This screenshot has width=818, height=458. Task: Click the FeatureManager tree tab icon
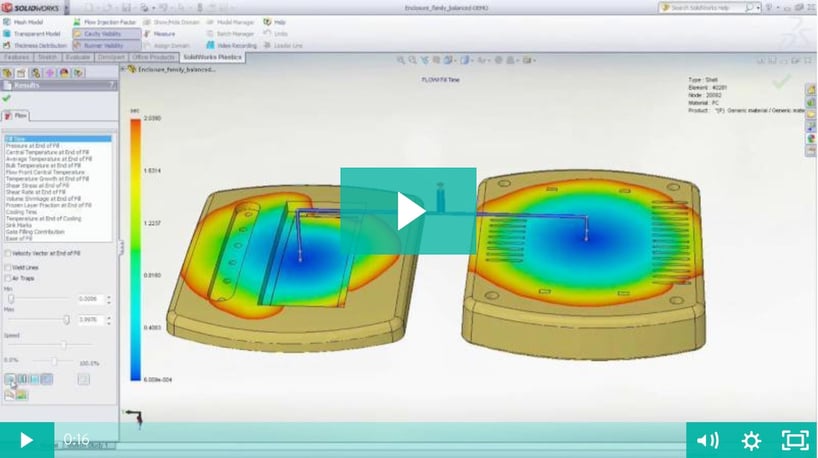pos(7,73)
